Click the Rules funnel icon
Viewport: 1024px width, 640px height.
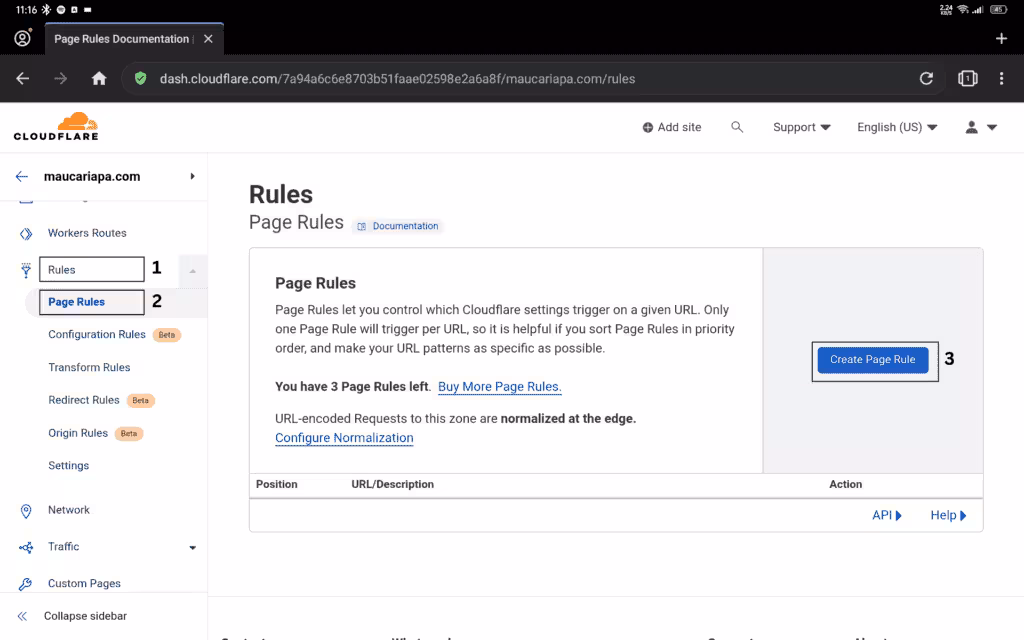pos(26,270)
